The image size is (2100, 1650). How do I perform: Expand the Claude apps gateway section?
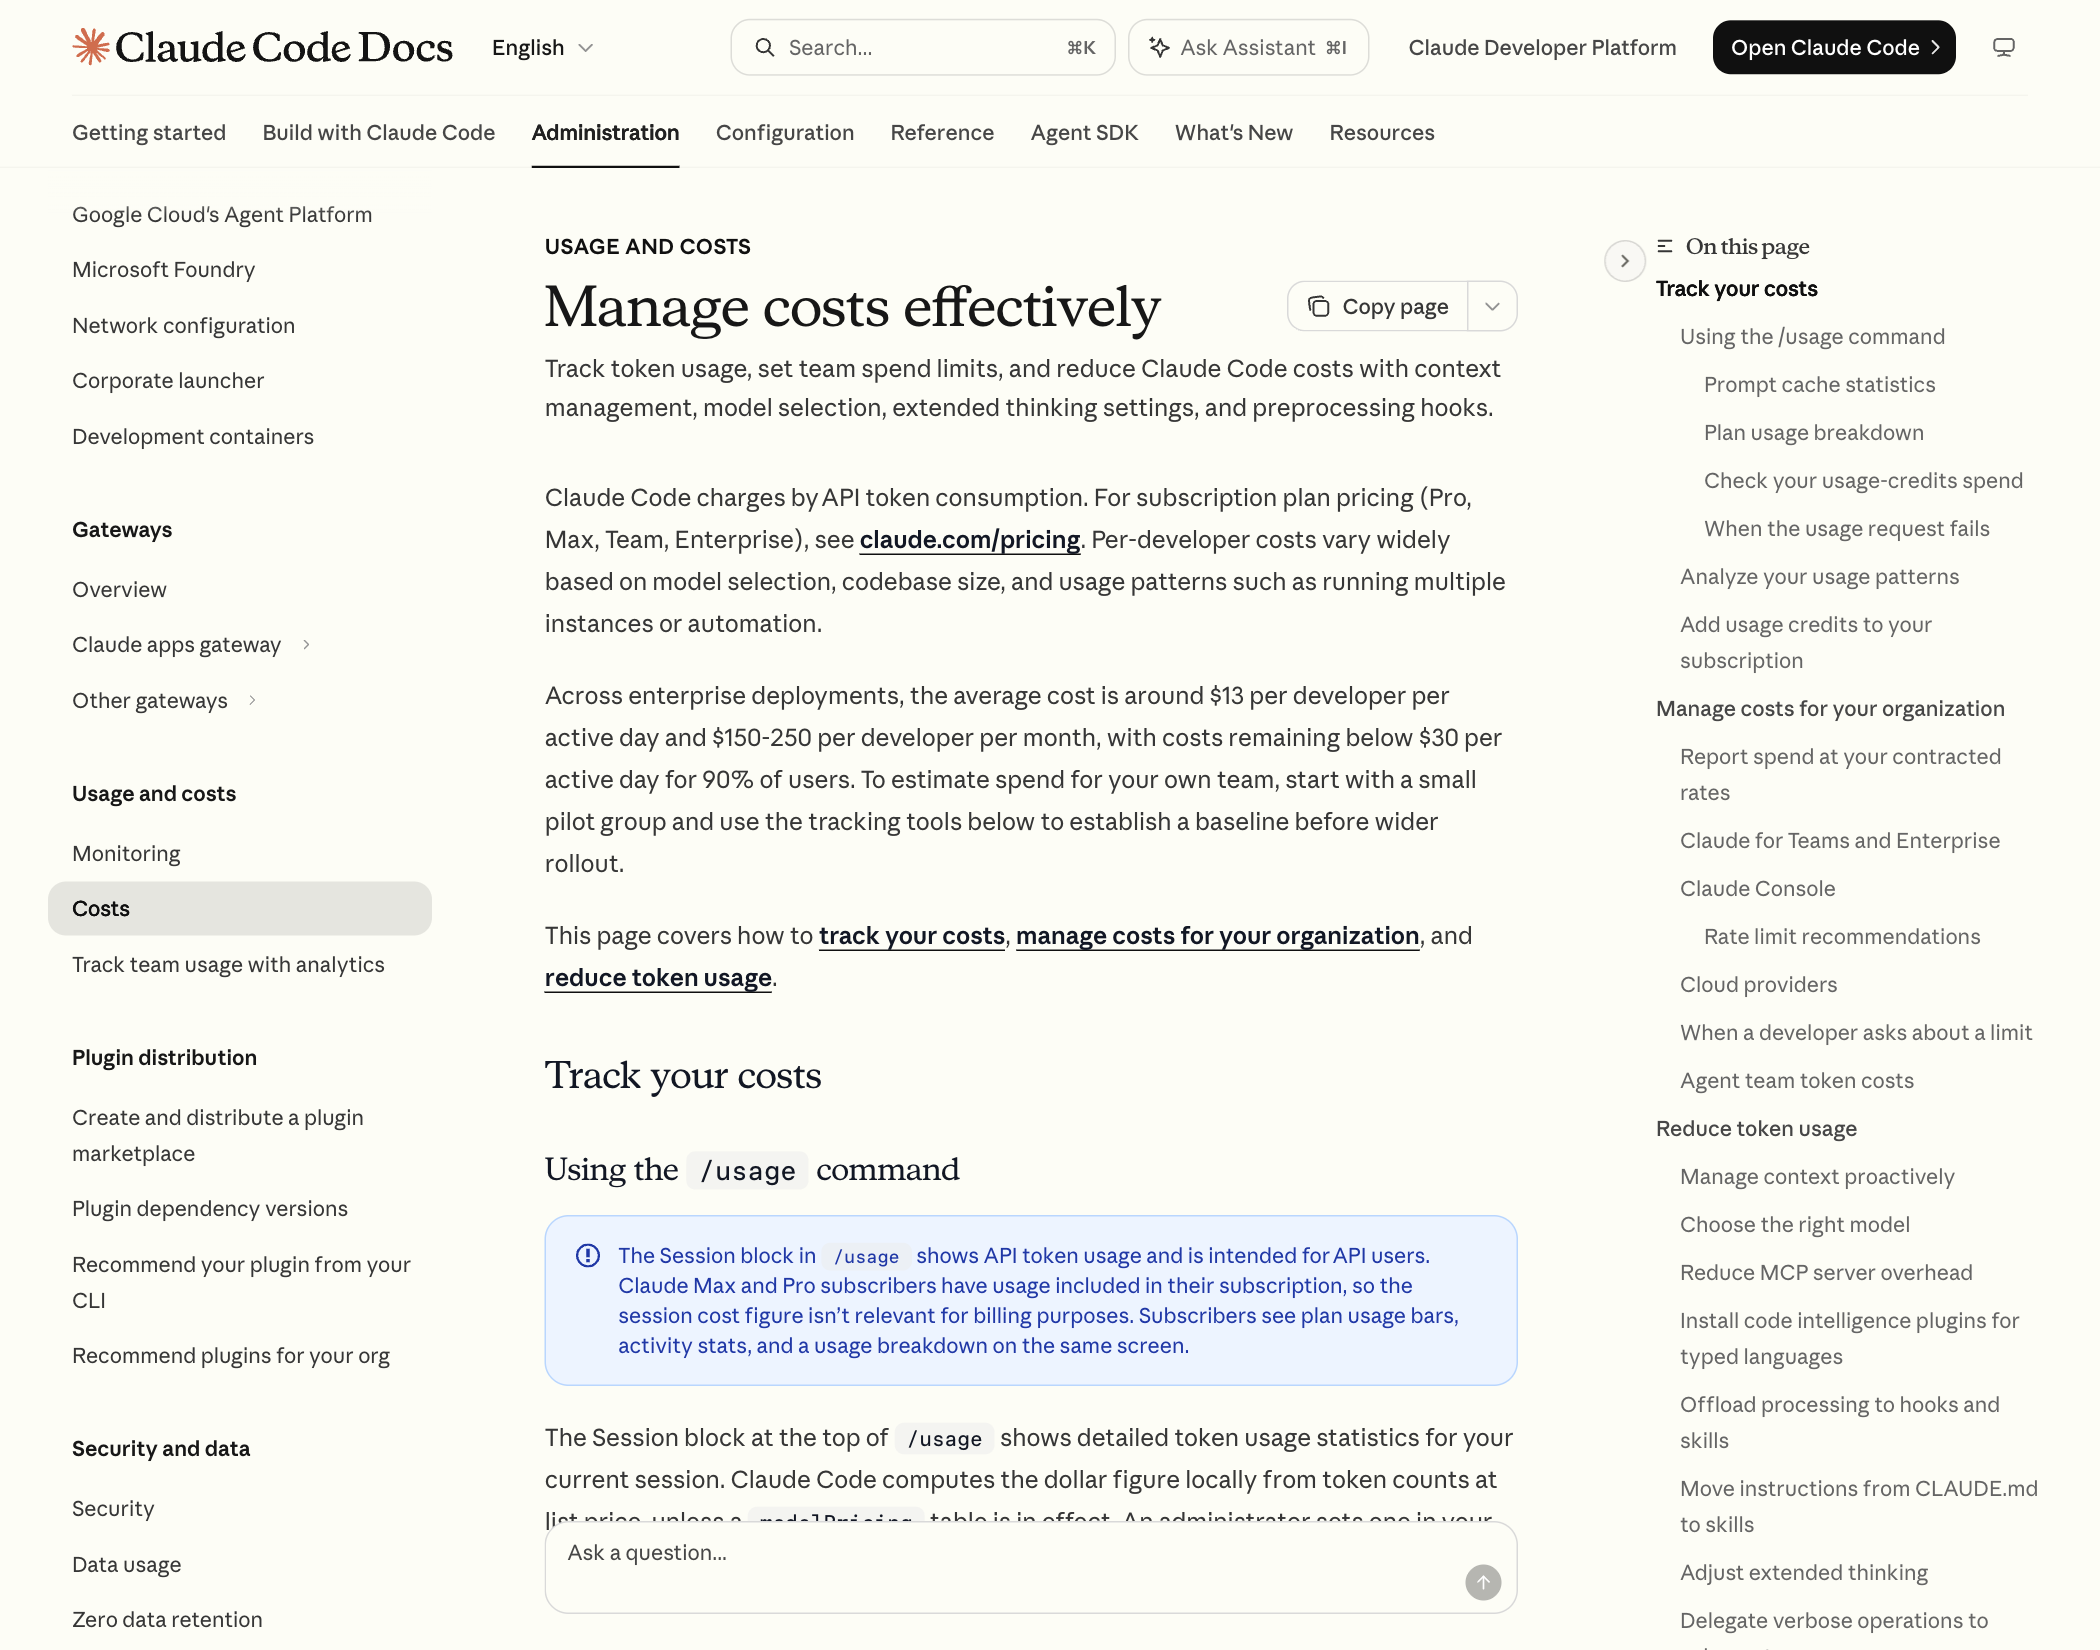pyautogui.click(x=306, y=645)
